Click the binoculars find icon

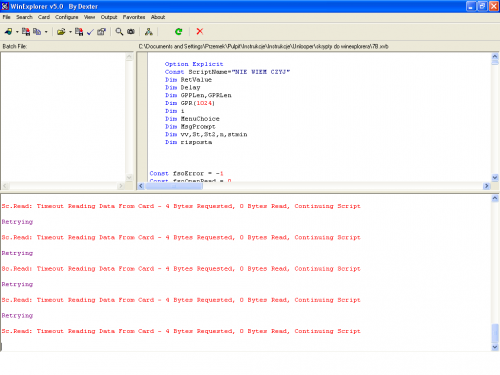[x=131, y=32]
